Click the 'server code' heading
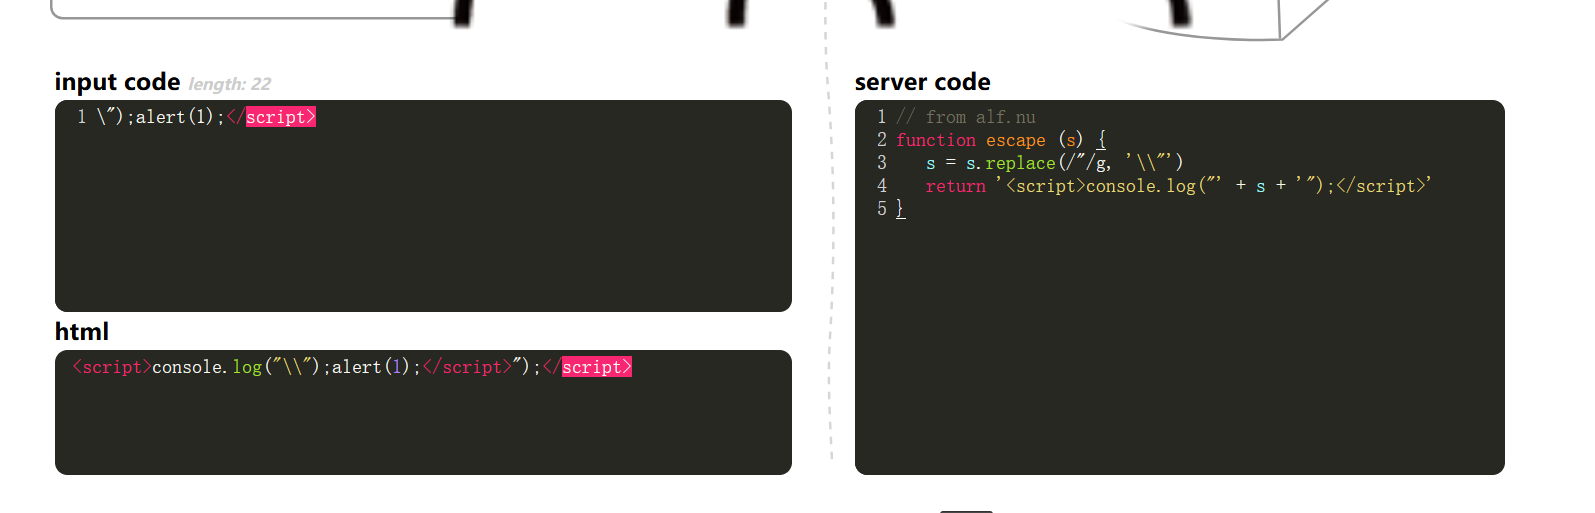Image resolution: width=1595 pixels, height=513 pixels. tap(923, 82)
